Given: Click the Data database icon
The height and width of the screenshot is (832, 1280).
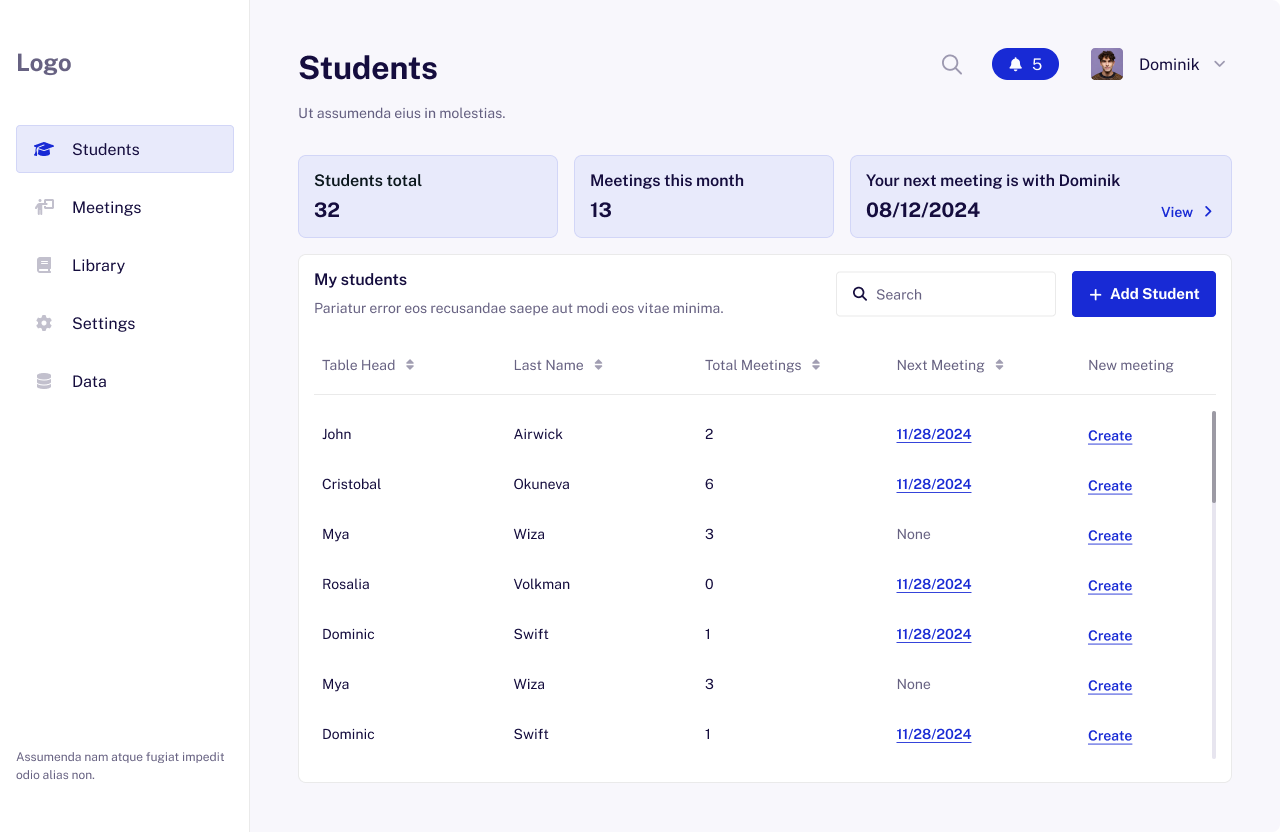Looking at the screenshot, I should pos(44,381).
